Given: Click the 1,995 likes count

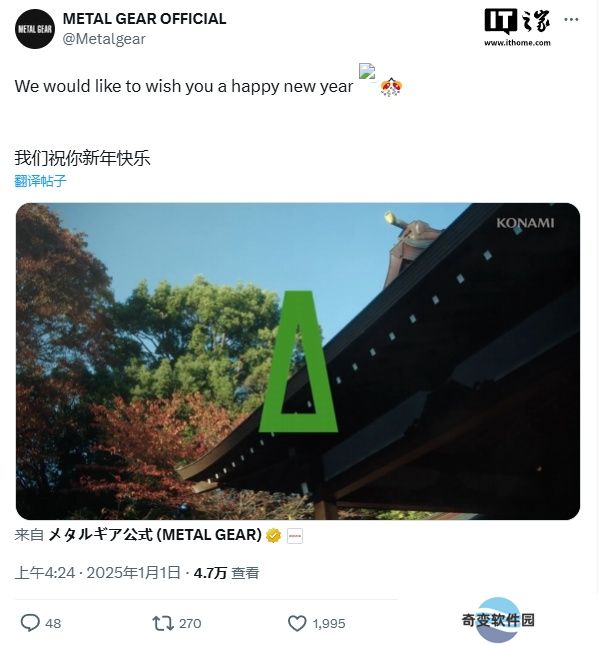Looking at the screenshot, I should pyautogui.click(x=329, y=624).
